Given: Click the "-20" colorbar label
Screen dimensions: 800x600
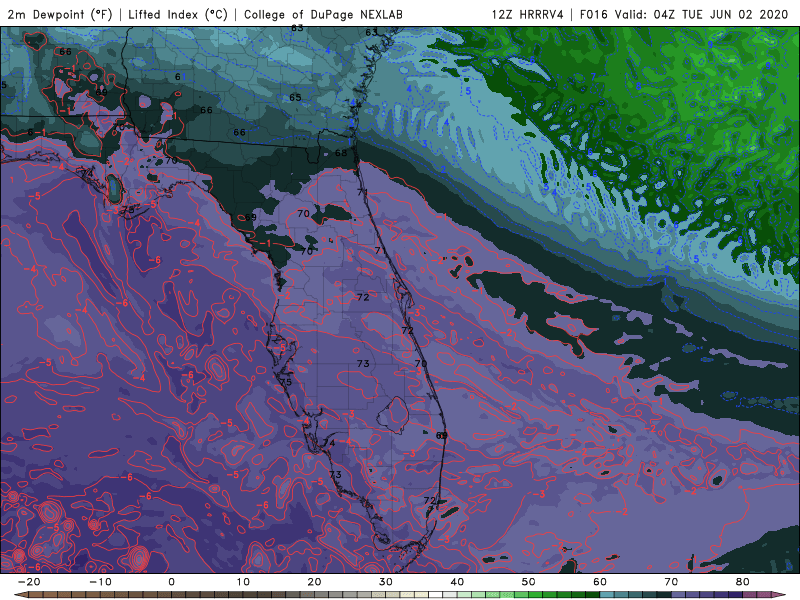Looking at the screenshot, I should pyautogui.click(x=29, y=582).
